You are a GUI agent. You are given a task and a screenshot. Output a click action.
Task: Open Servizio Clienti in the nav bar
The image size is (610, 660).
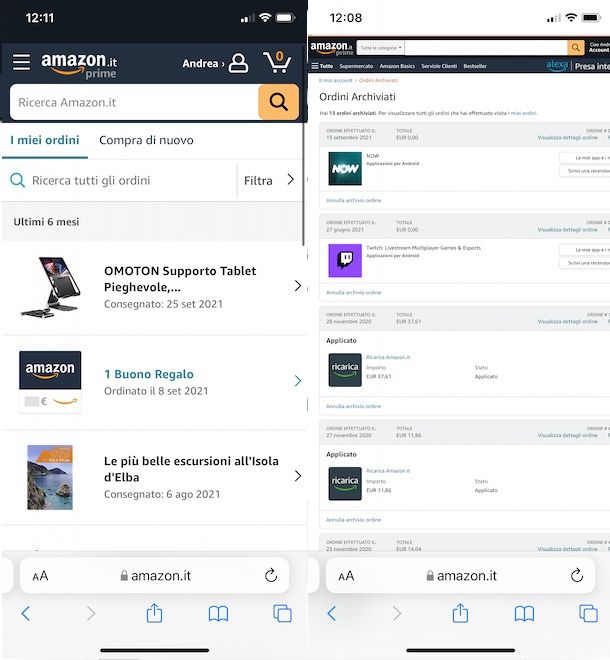tap(439, 66)
